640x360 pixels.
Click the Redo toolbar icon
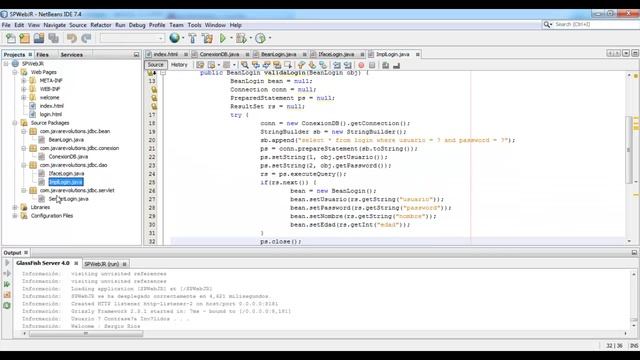pos(86,38)
